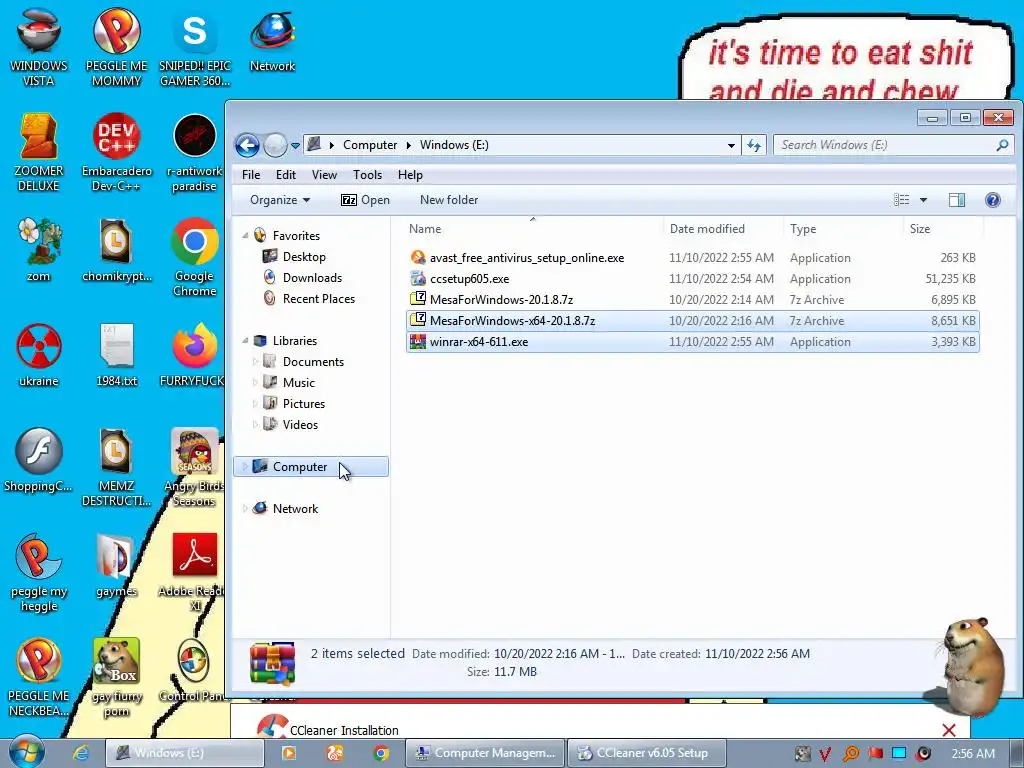Screen dimensions: 1024x768
Task: Open the Edit menu
Action: [285, 175]
